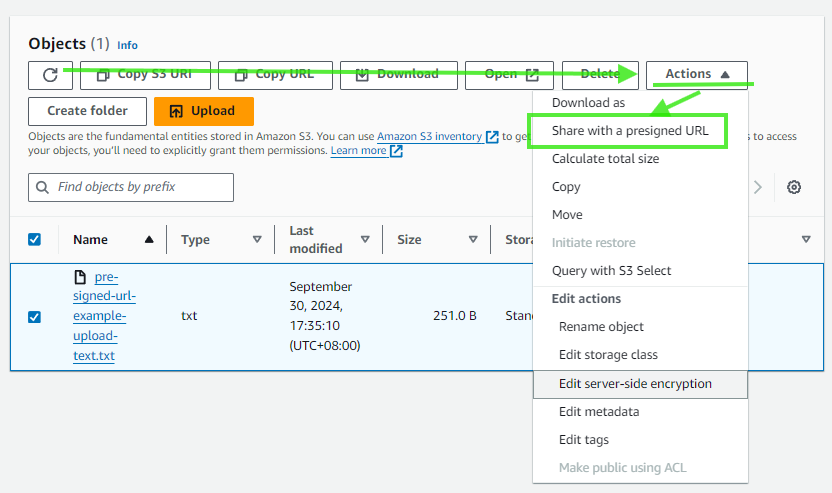This screenshot has width=832, height=493.
Task: Select Query with S3 Select option
Action: pos(611,271)
